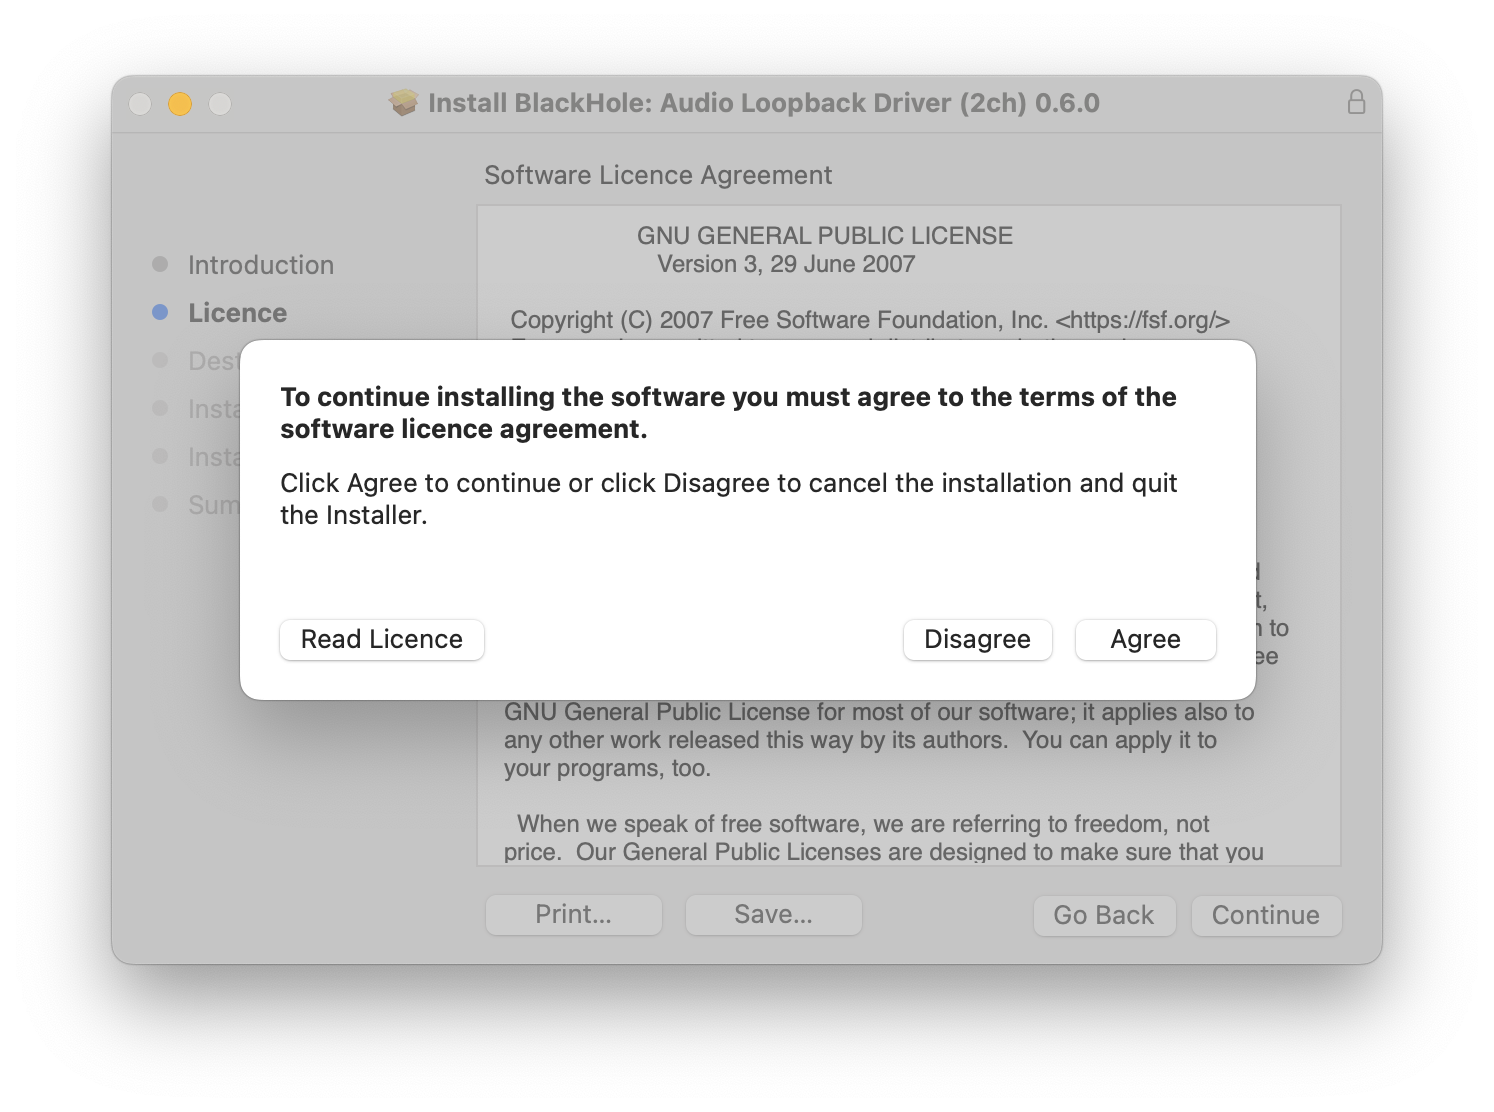Click the blue bullet beside Licence
The height and width of the screenshot is (1112, 1494).
tap(160, 312)
